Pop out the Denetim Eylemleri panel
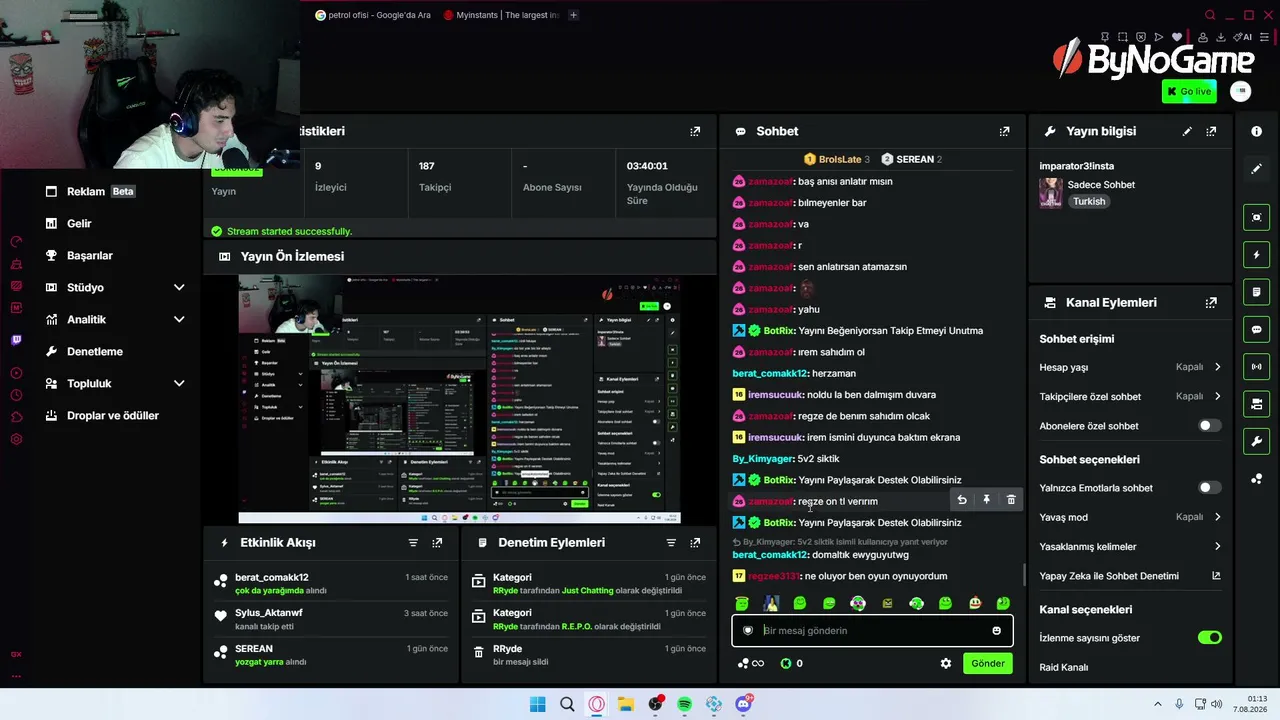The height and width of the screenshot is (720, 1280). click(x=695, y=542)
